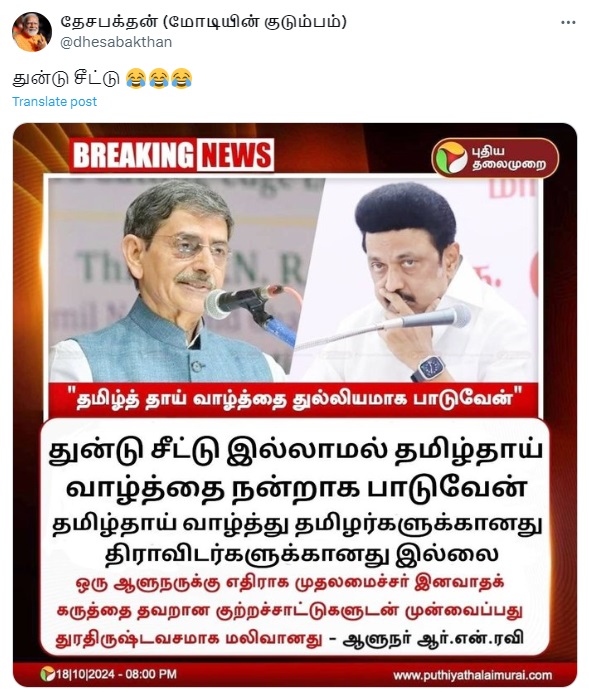Viewport: 589px width, 695px height.
Task: Open the poster's profile avatar
Action: (x=31, y=31)
